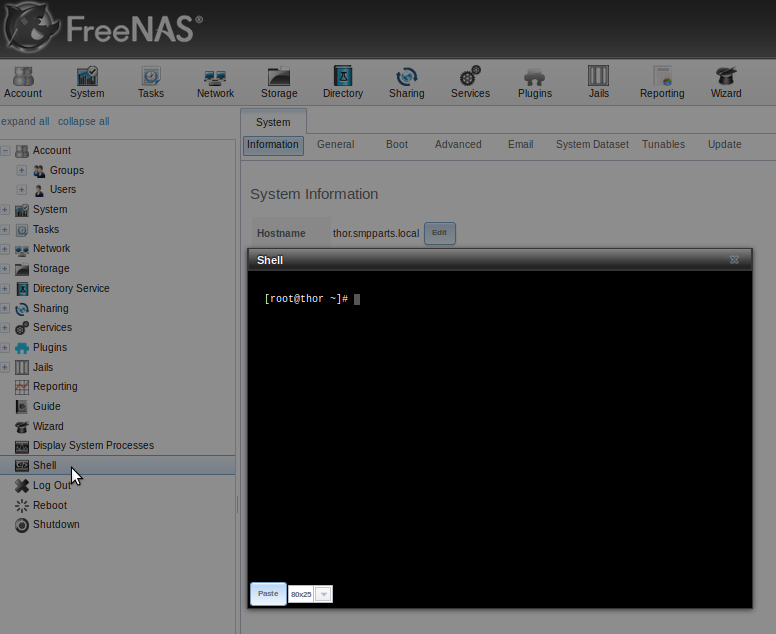
Task: Open Tasks in the top toolbar
Action: coord(151,83)
